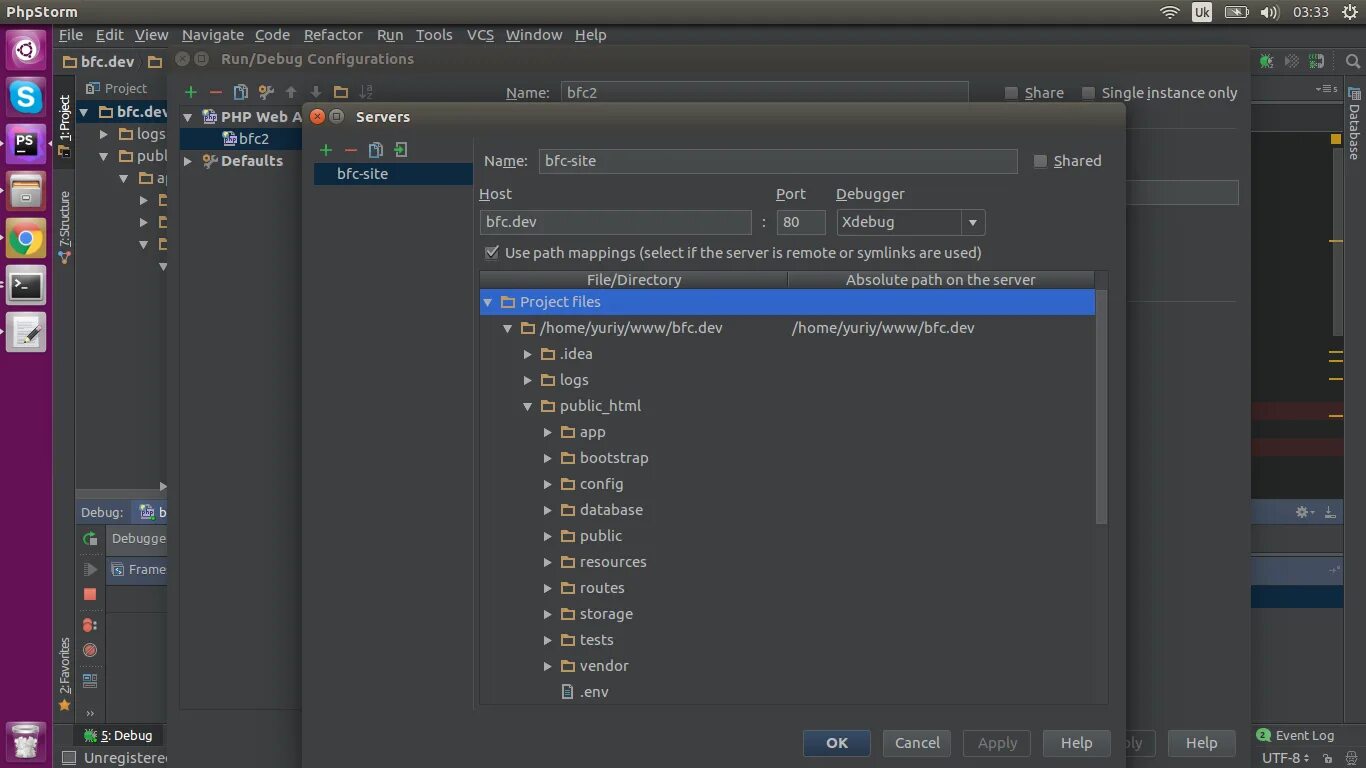Select the .env file row

tap(788, 692)
